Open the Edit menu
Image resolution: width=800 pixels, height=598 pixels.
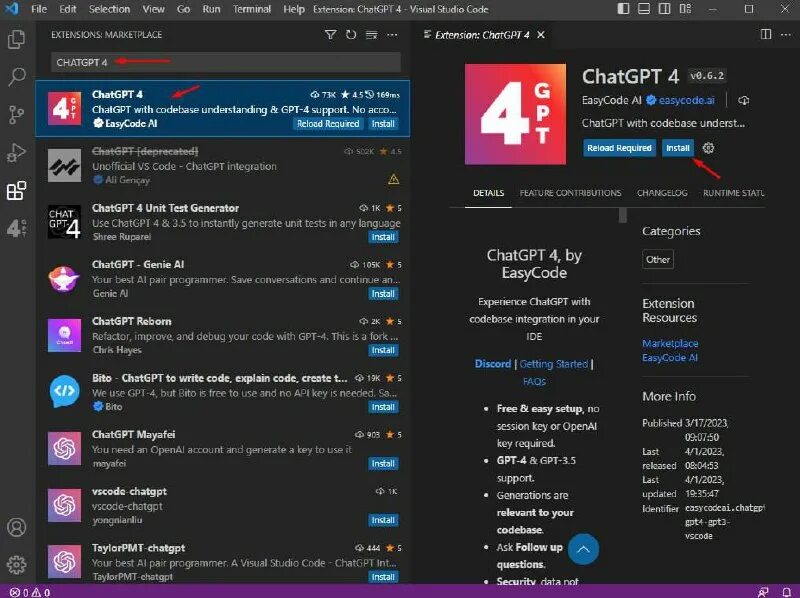(x=67, y=9)
